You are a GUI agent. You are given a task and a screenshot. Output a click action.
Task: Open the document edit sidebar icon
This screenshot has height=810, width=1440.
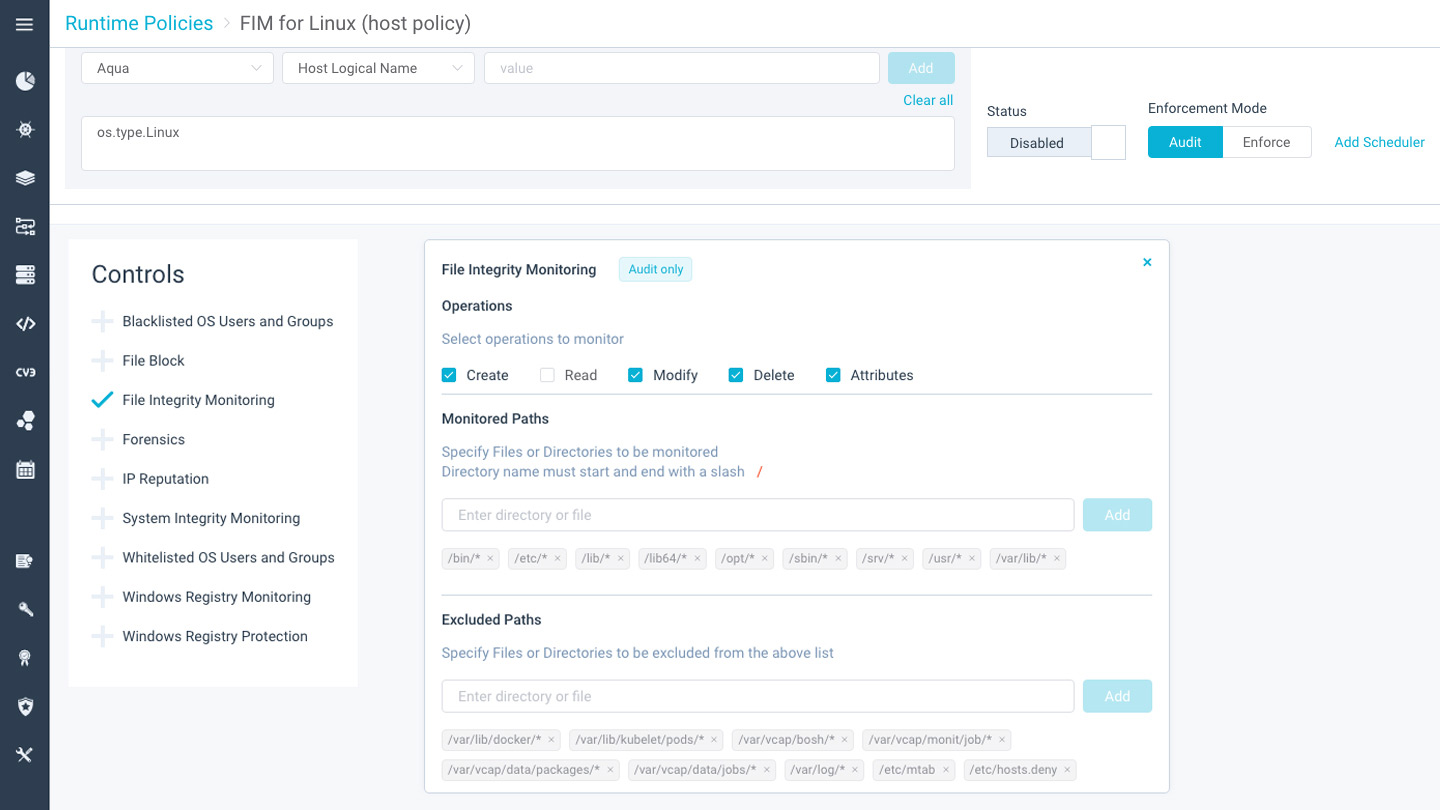point(25,561)
